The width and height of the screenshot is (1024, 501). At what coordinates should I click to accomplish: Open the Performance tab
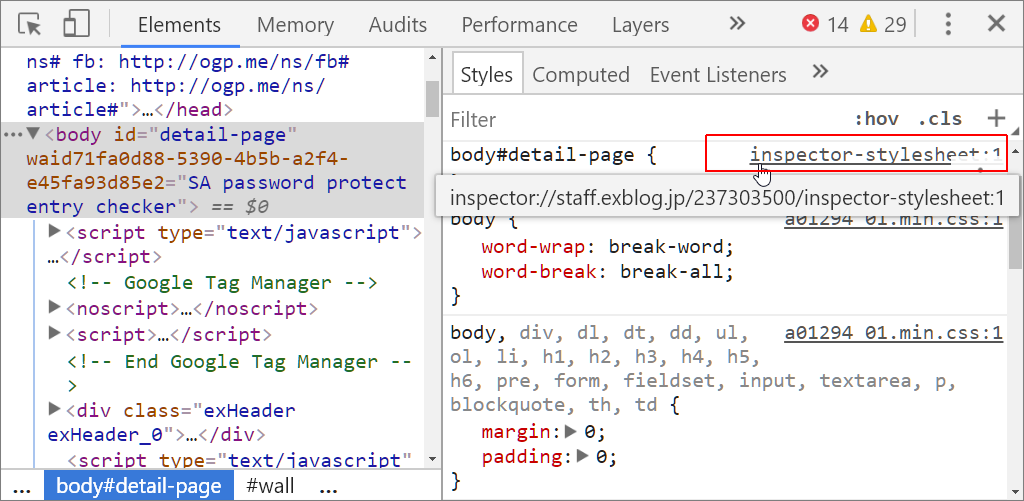click(x=519, y=25)
